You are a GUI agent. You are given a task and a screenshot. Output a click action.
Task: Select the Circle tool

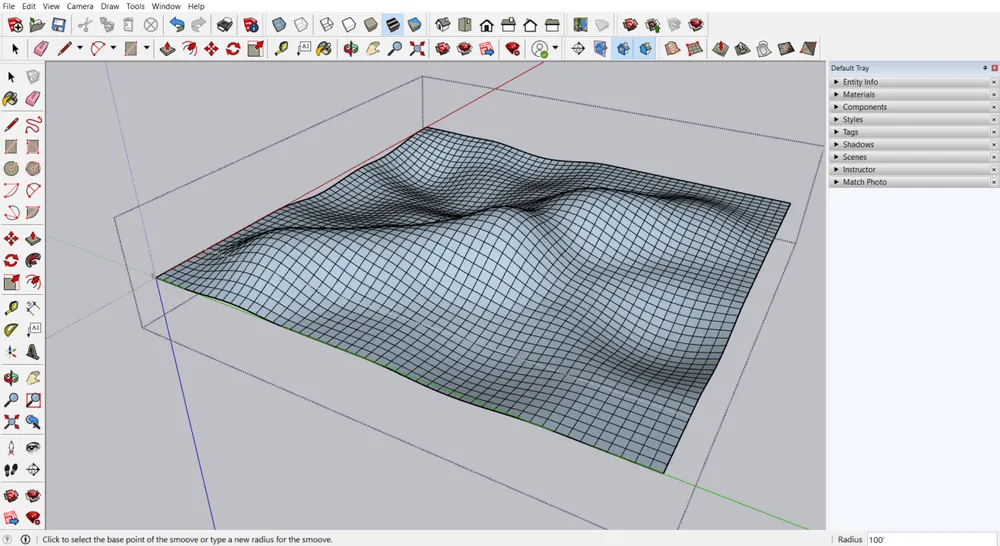tap(11, 168)
